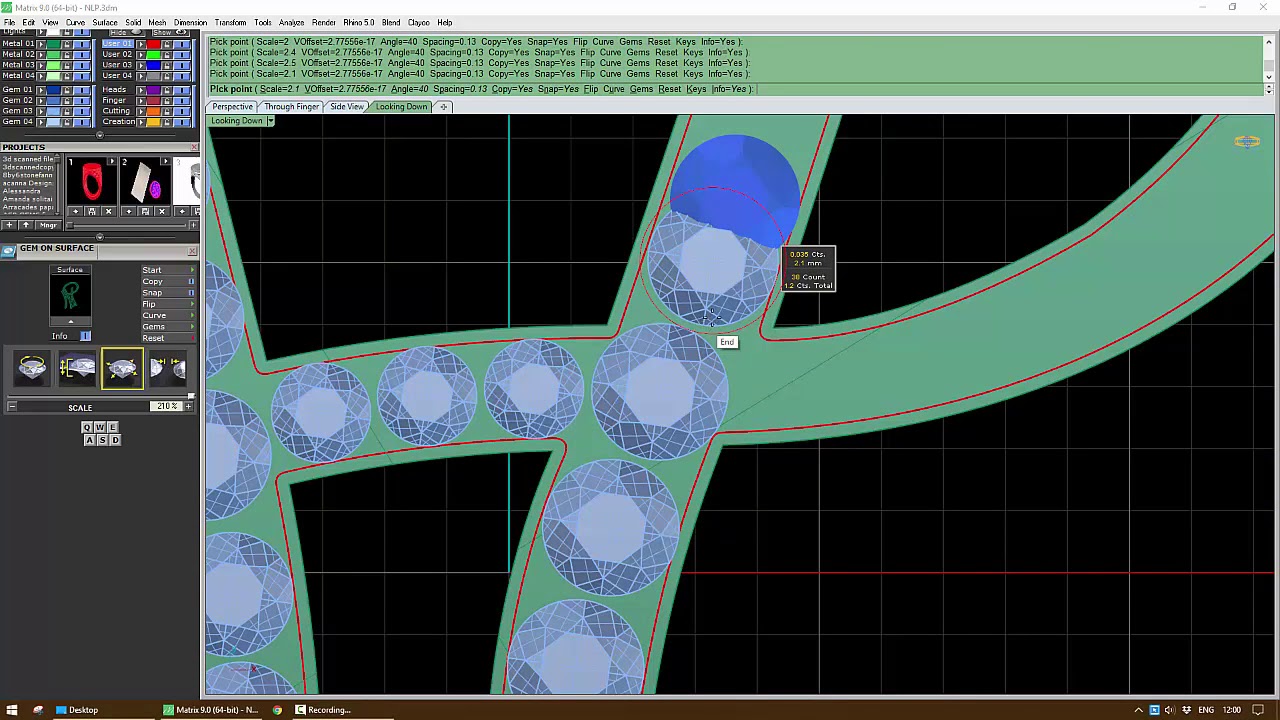Toggle visibility of Gem 04 layer
The image size is (1280, 720).
click(x=82, y=122)
